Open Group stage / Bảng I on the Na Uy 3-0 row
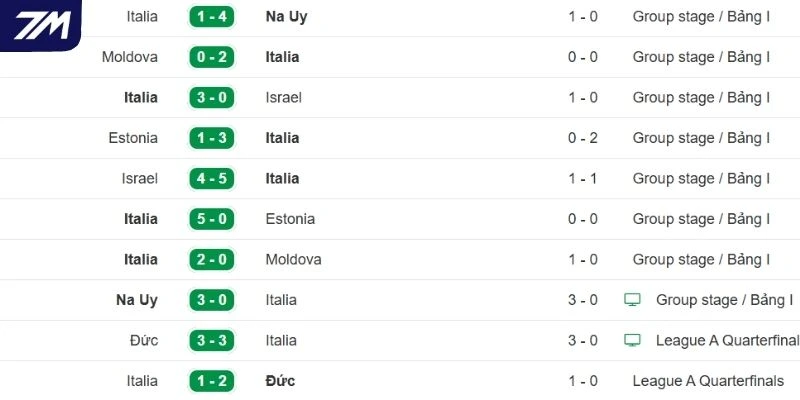Viewport: 800px width, 400px height. click(x=724, y=300)
